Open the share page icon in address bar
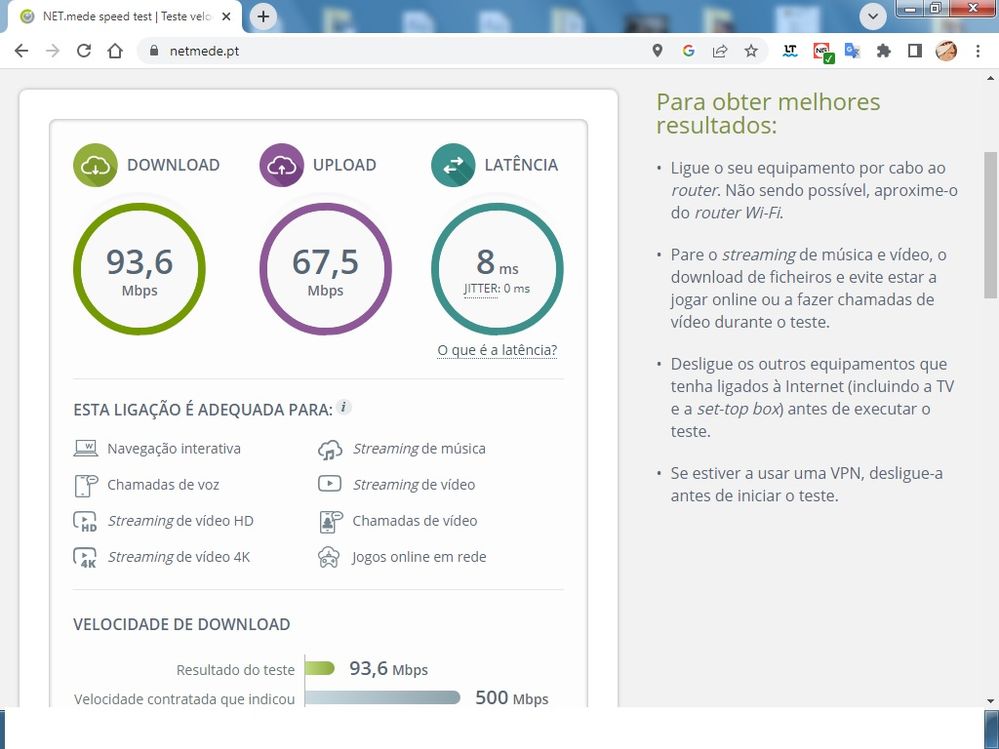The height and width of the screenshot is (749, 999). coord(720,51)
